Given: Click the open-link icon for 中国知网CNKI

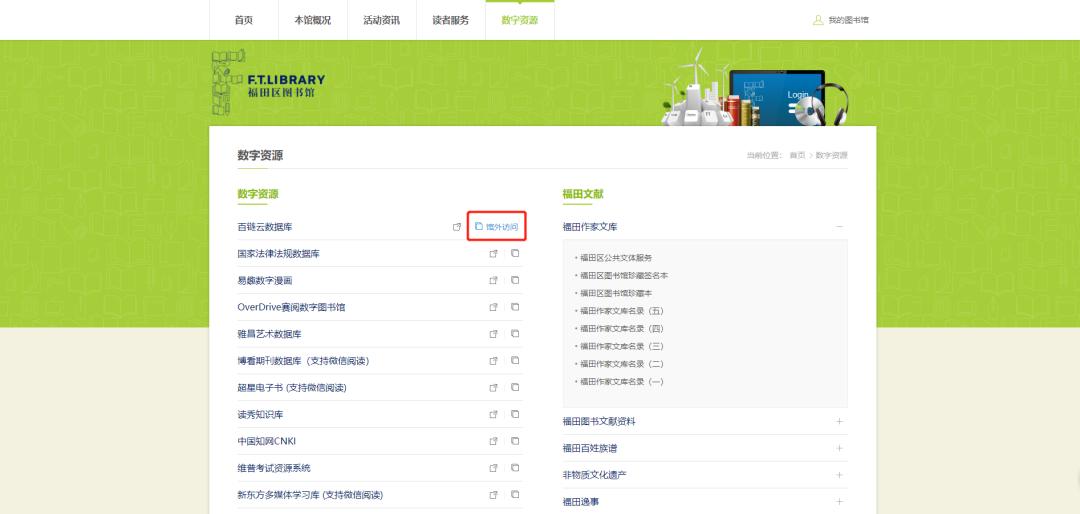Looking at the screenshot, I should point(493,441).
